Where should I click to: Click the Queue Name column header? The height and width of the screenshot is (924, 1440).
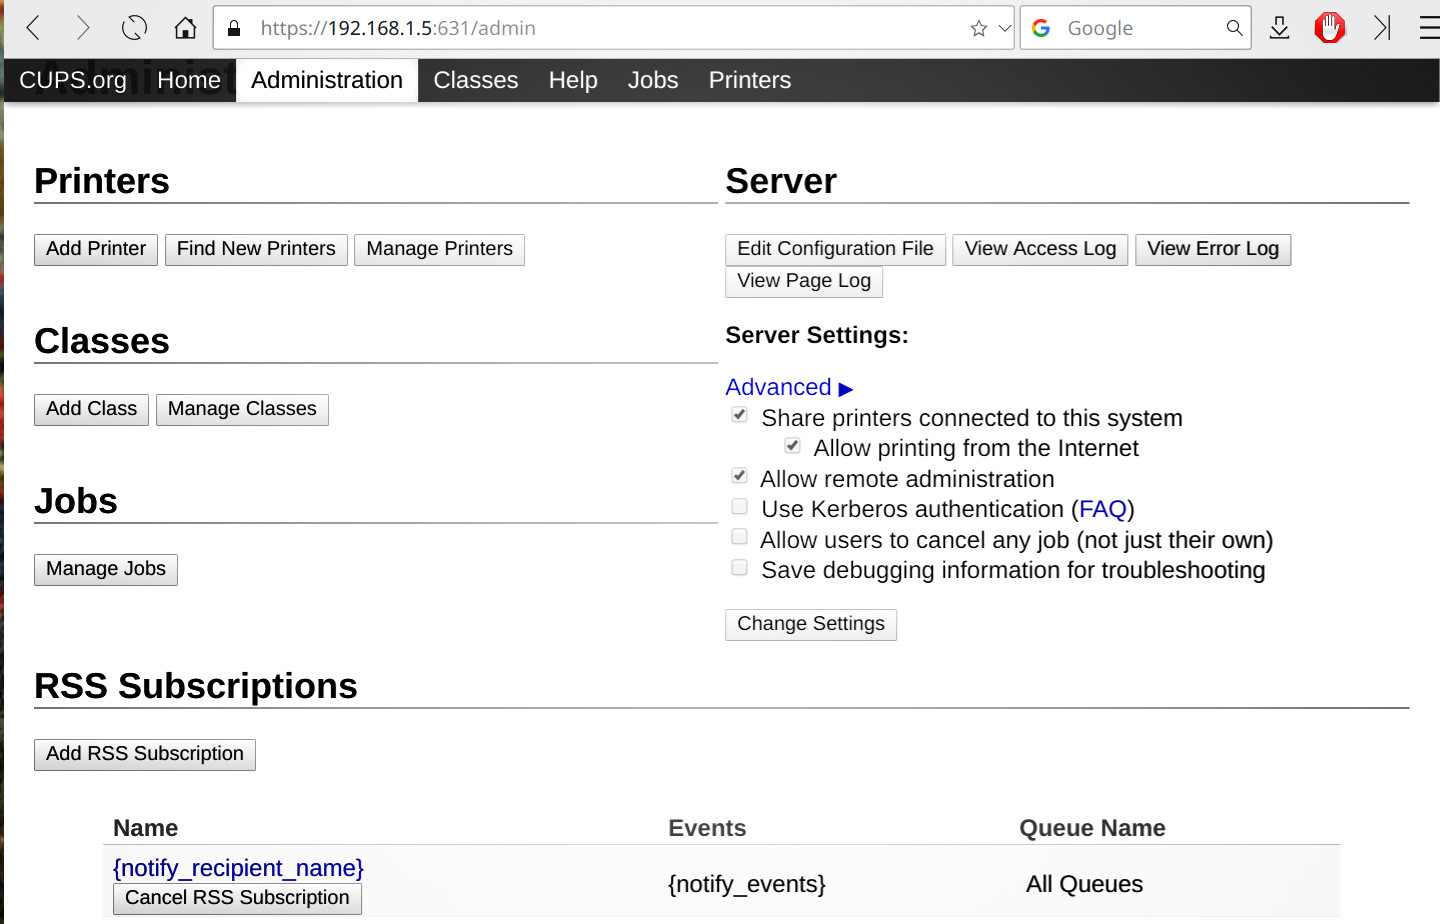[1092, 828]
